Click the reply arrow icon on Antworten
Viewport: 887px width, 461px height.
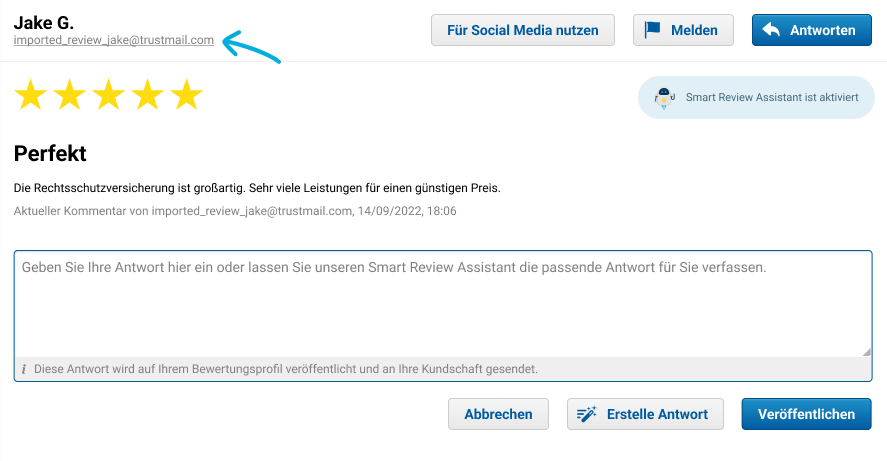pos(770,30)
